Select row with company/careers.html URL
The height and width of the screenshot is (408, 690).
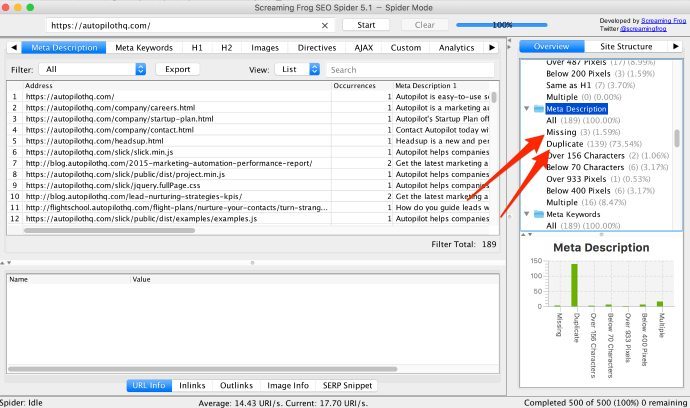(x=249, y=108)
